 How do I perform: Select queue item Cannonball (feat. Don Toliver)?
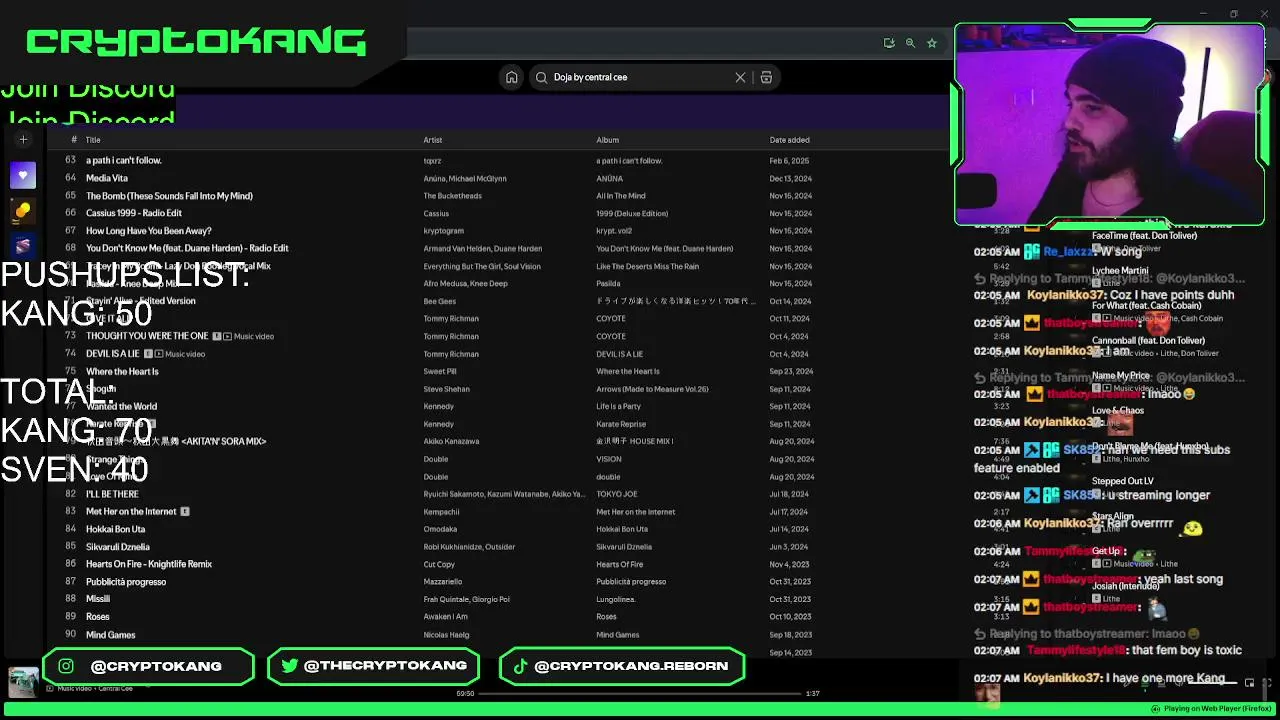[x=1148, y=341]
